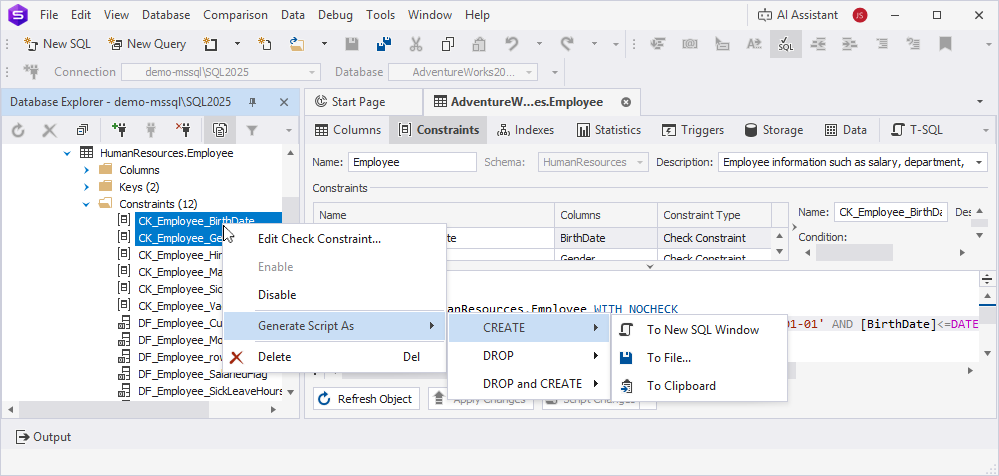The width and height of the screenshot is (999, 476).
Task: Open the Output panel
Action: coord(44,437)
